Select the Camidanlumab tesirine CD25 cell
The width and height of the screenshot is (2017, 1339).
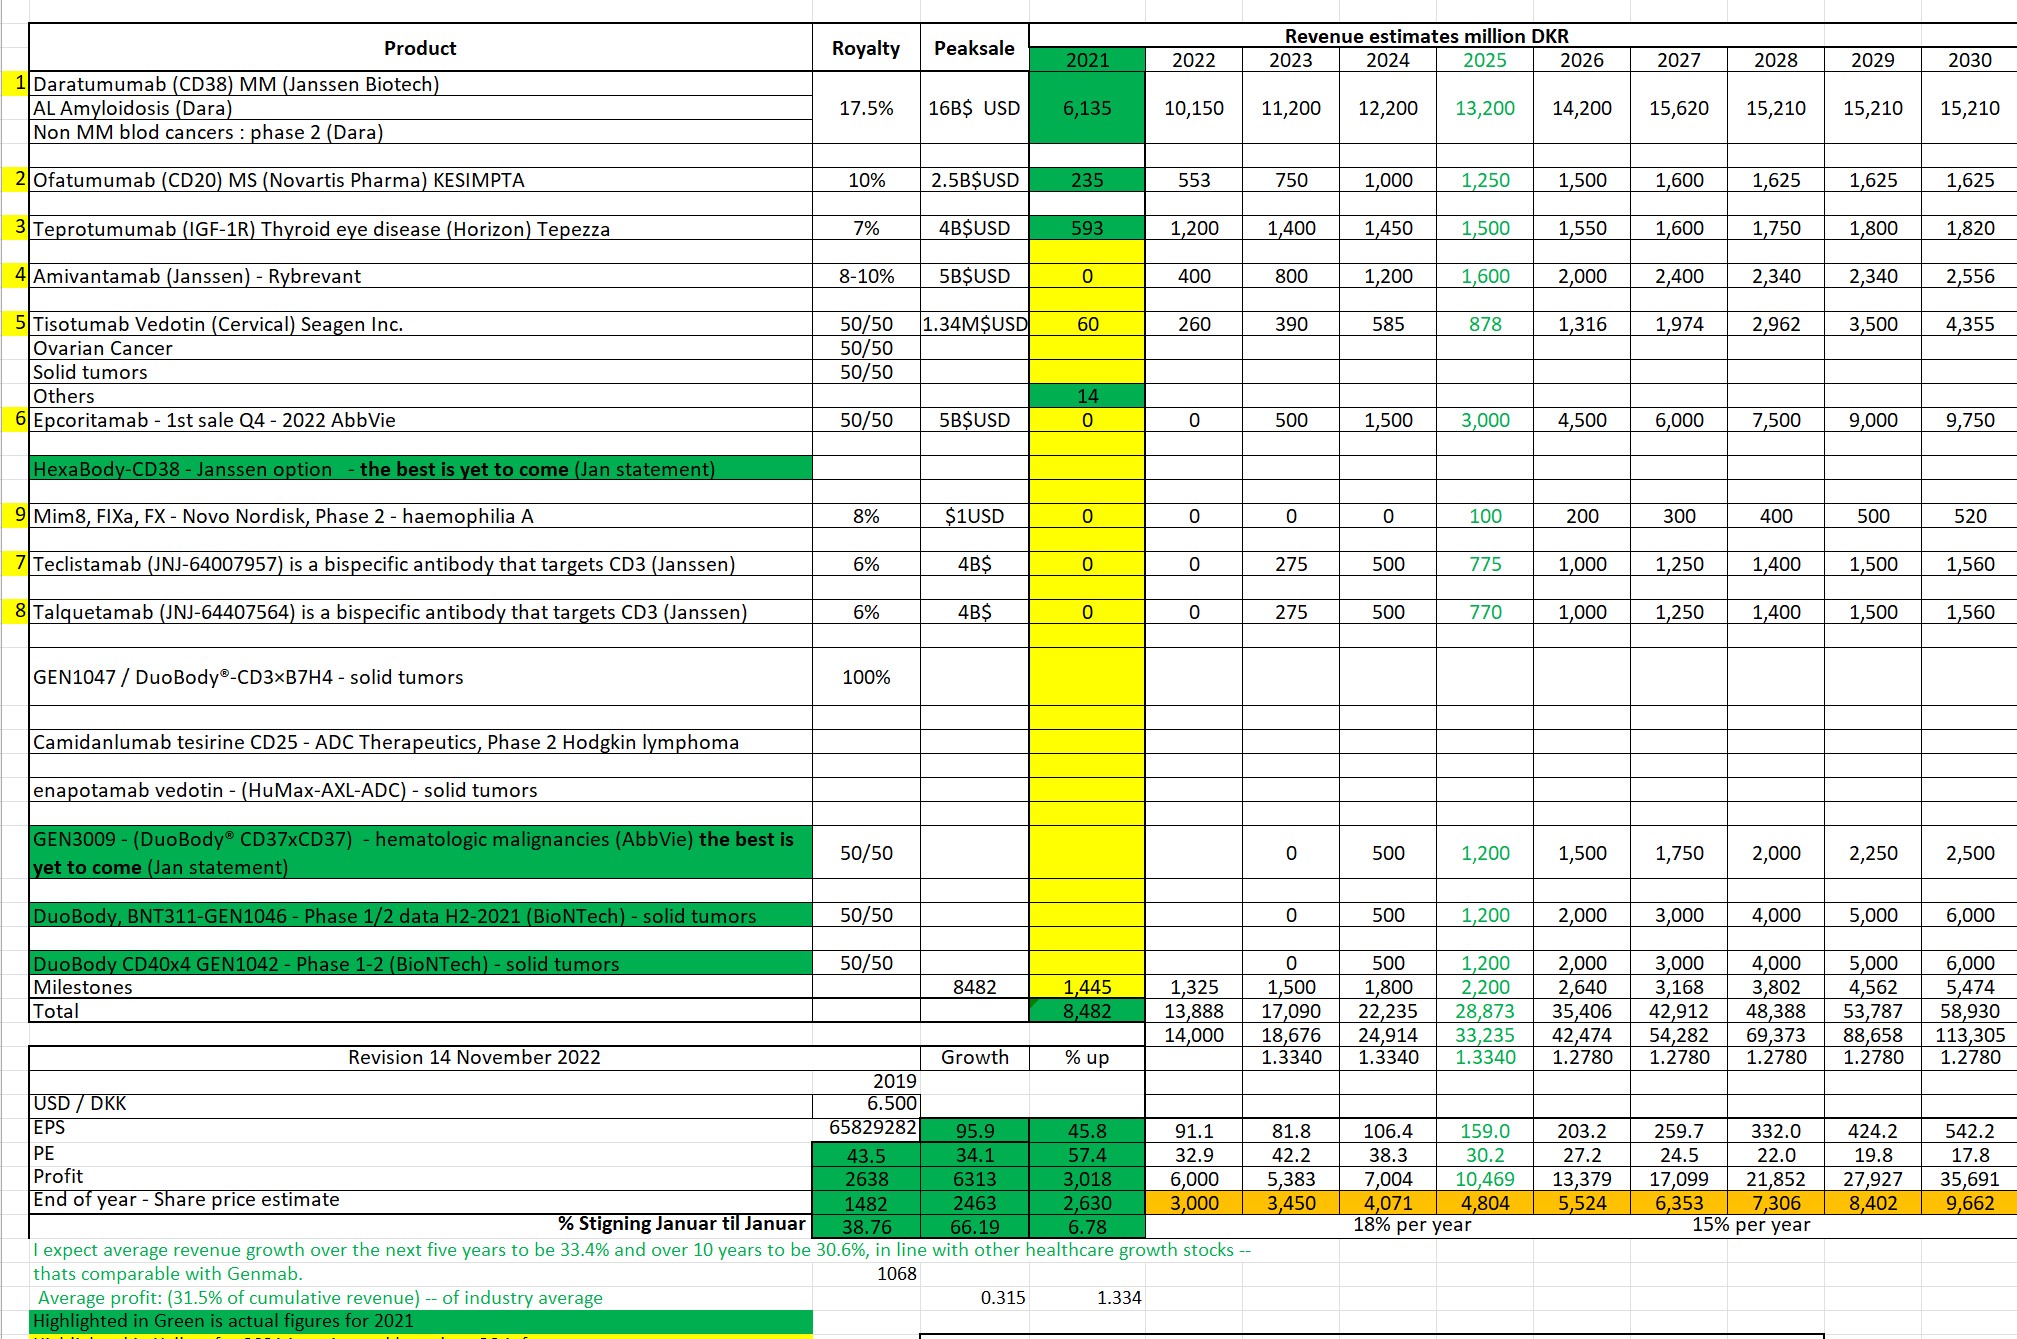click(x=420, y=742)
